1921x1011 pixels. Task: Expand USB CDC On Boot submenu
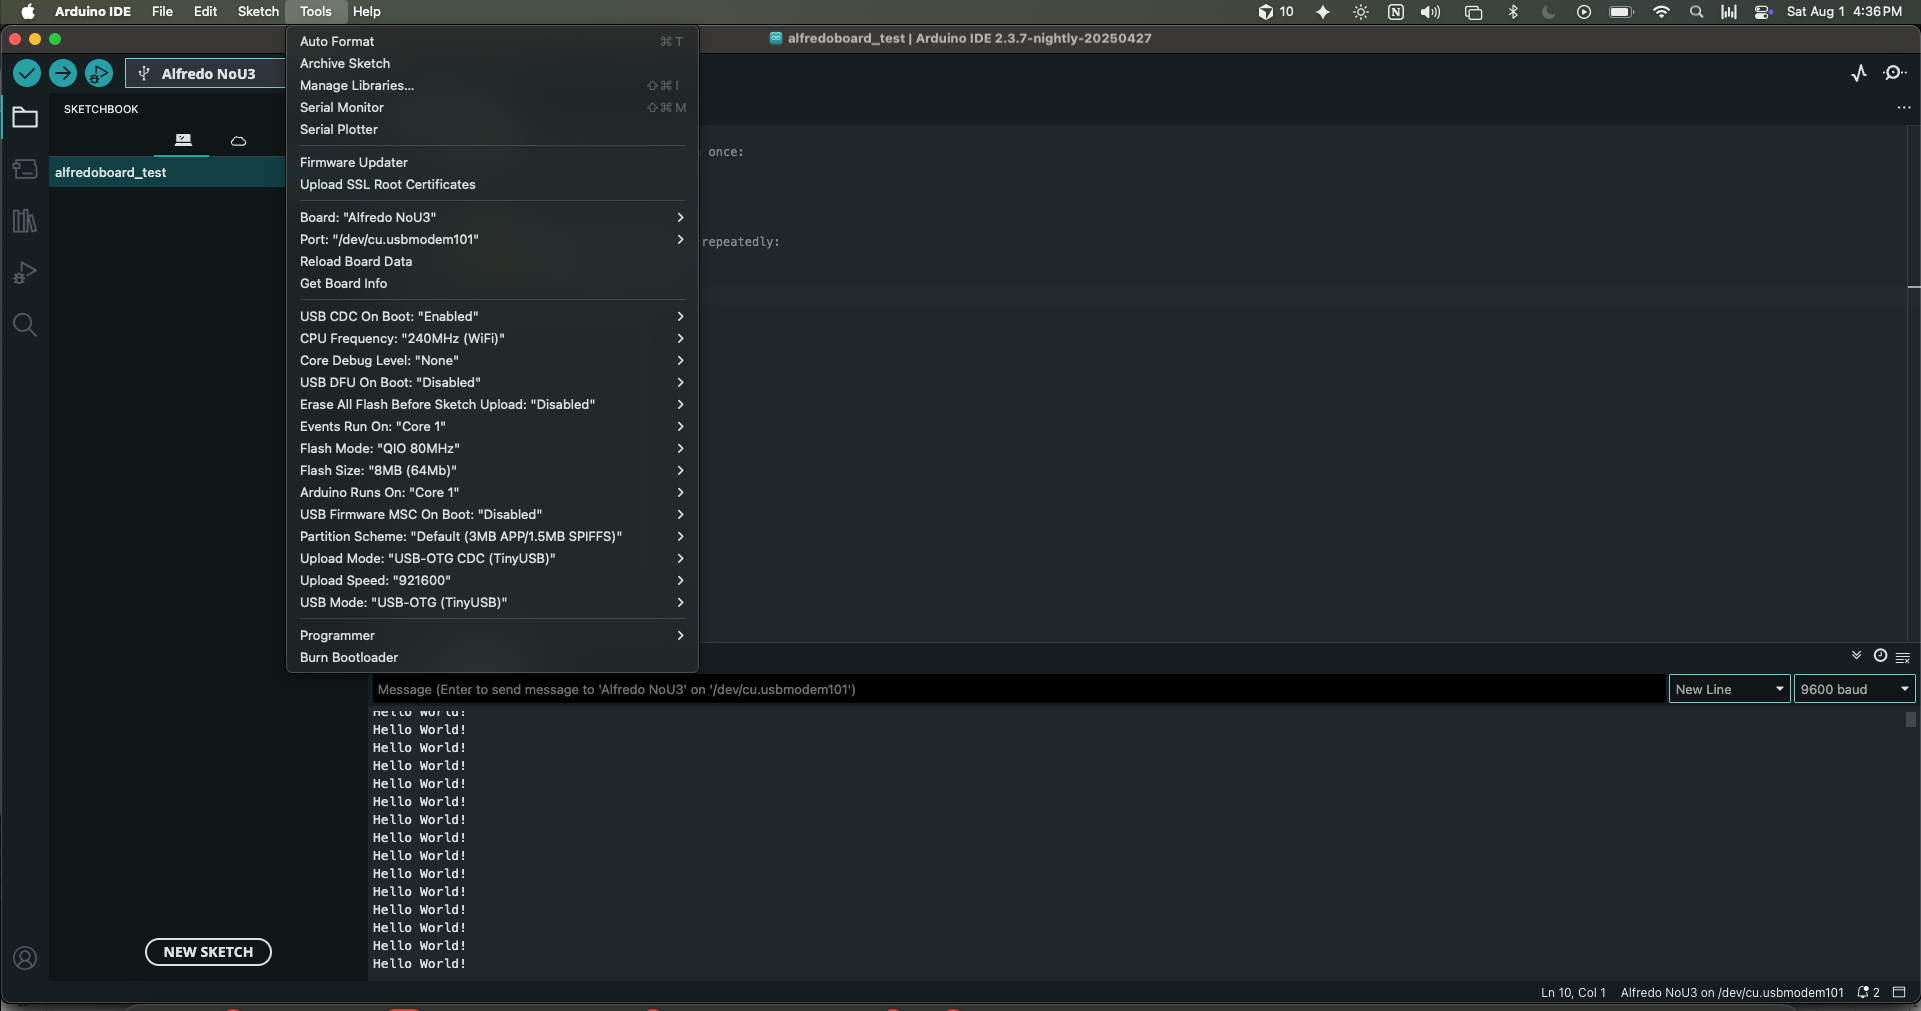coord(492,316)
